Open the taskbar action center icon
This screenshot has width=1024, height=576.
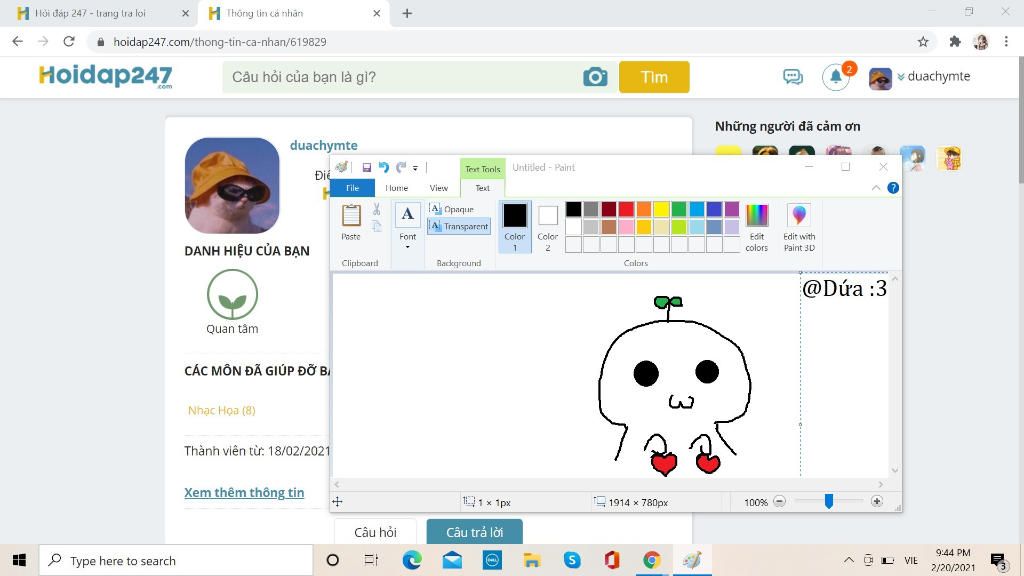click(998, 560)
